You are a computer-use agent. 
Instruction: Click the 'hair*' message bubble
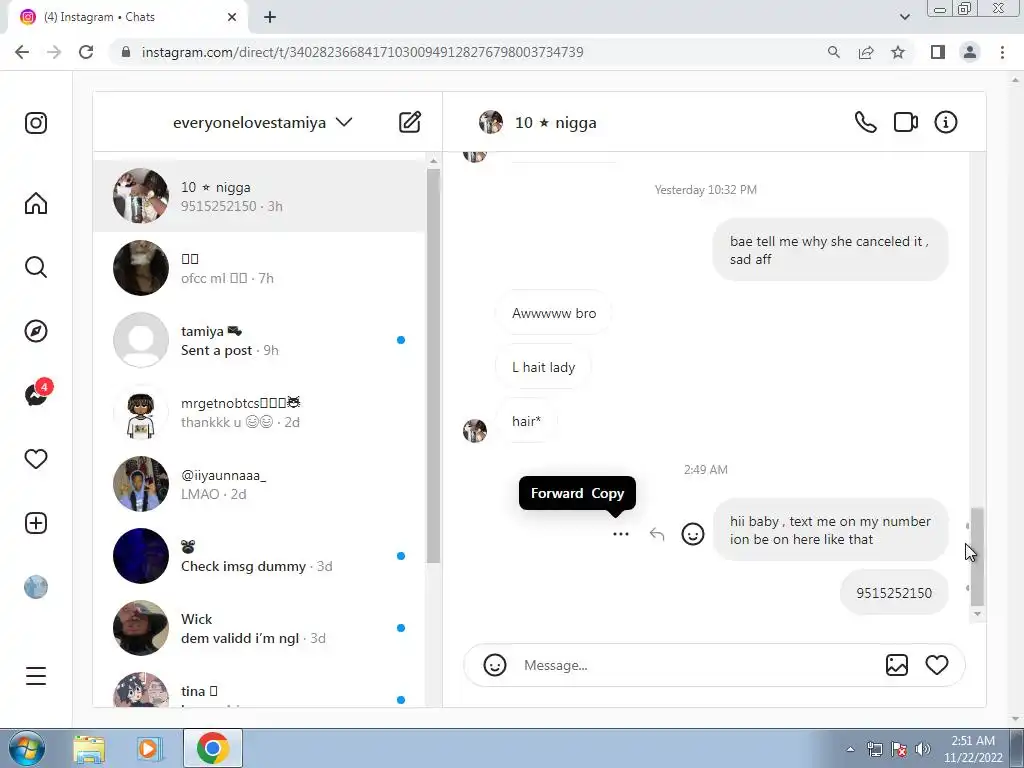coord(526,421)
